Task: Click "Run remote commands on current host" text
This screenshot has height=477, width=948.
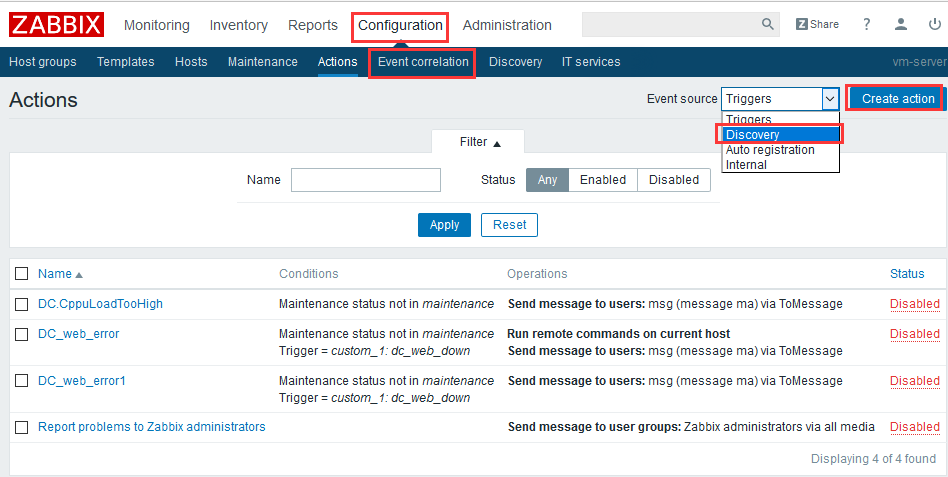Action: [618, 334]
